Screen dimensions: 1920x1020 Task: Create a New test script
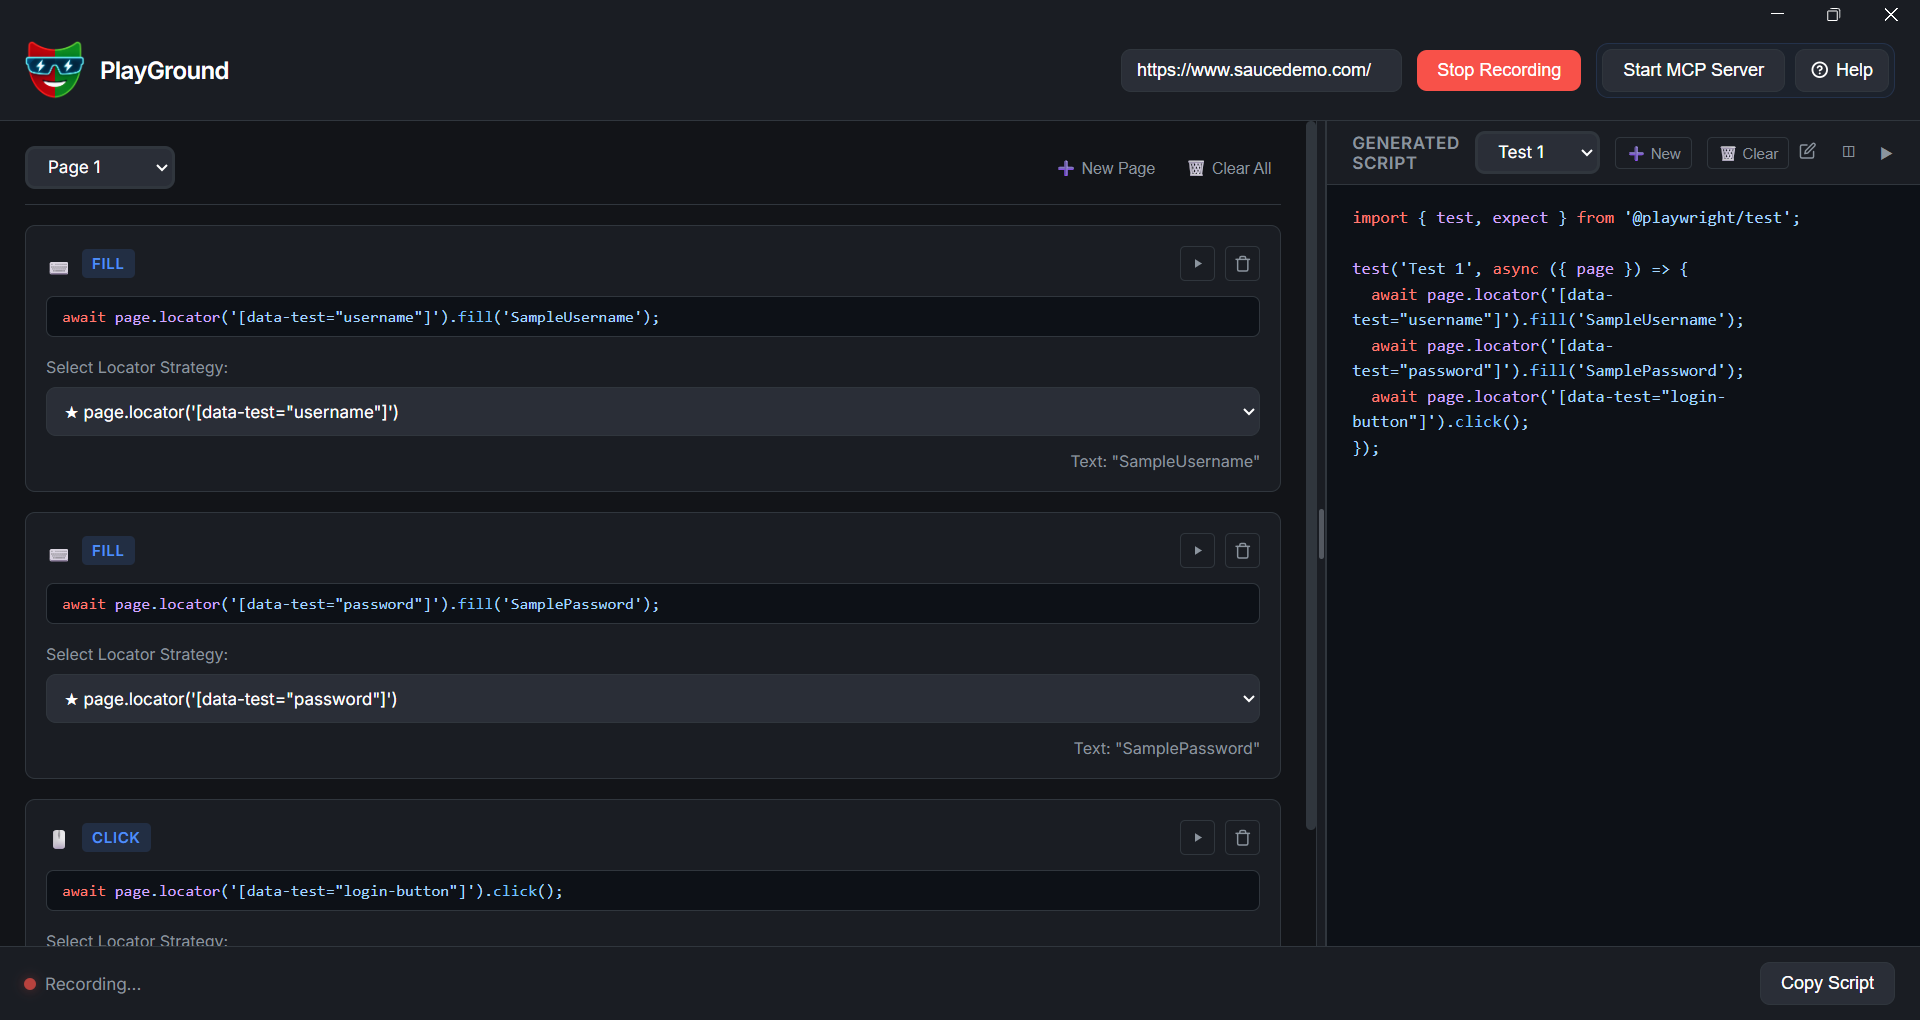1654,153
